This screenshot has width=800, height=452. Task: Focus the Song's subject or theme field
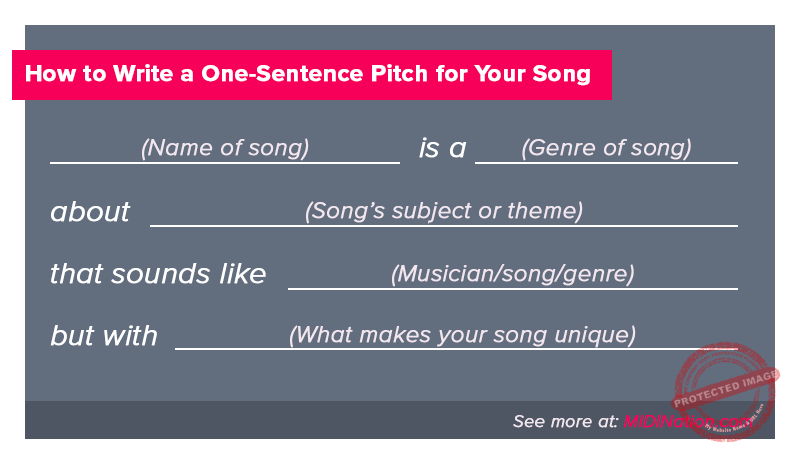[443, 212]
